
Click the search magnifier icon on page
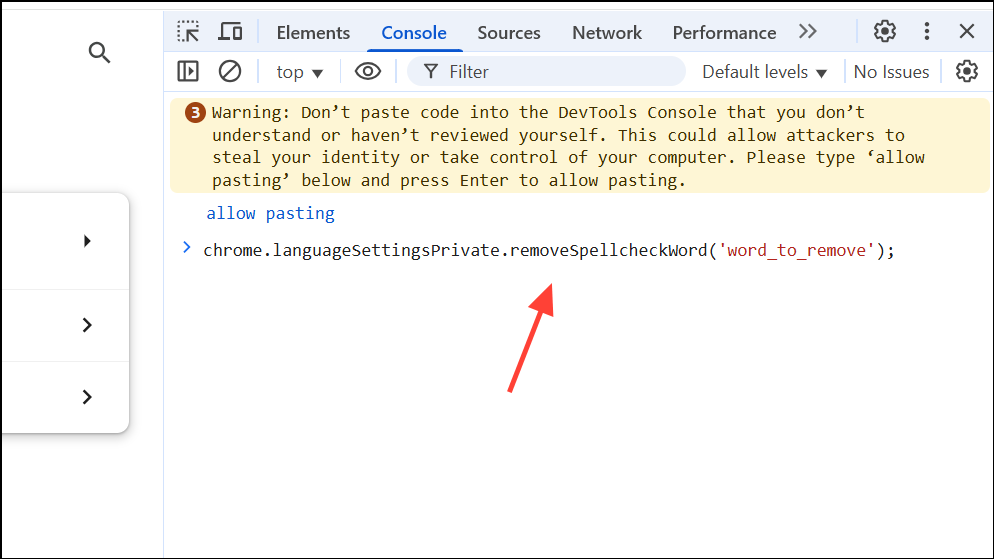[x=99, y=53]
